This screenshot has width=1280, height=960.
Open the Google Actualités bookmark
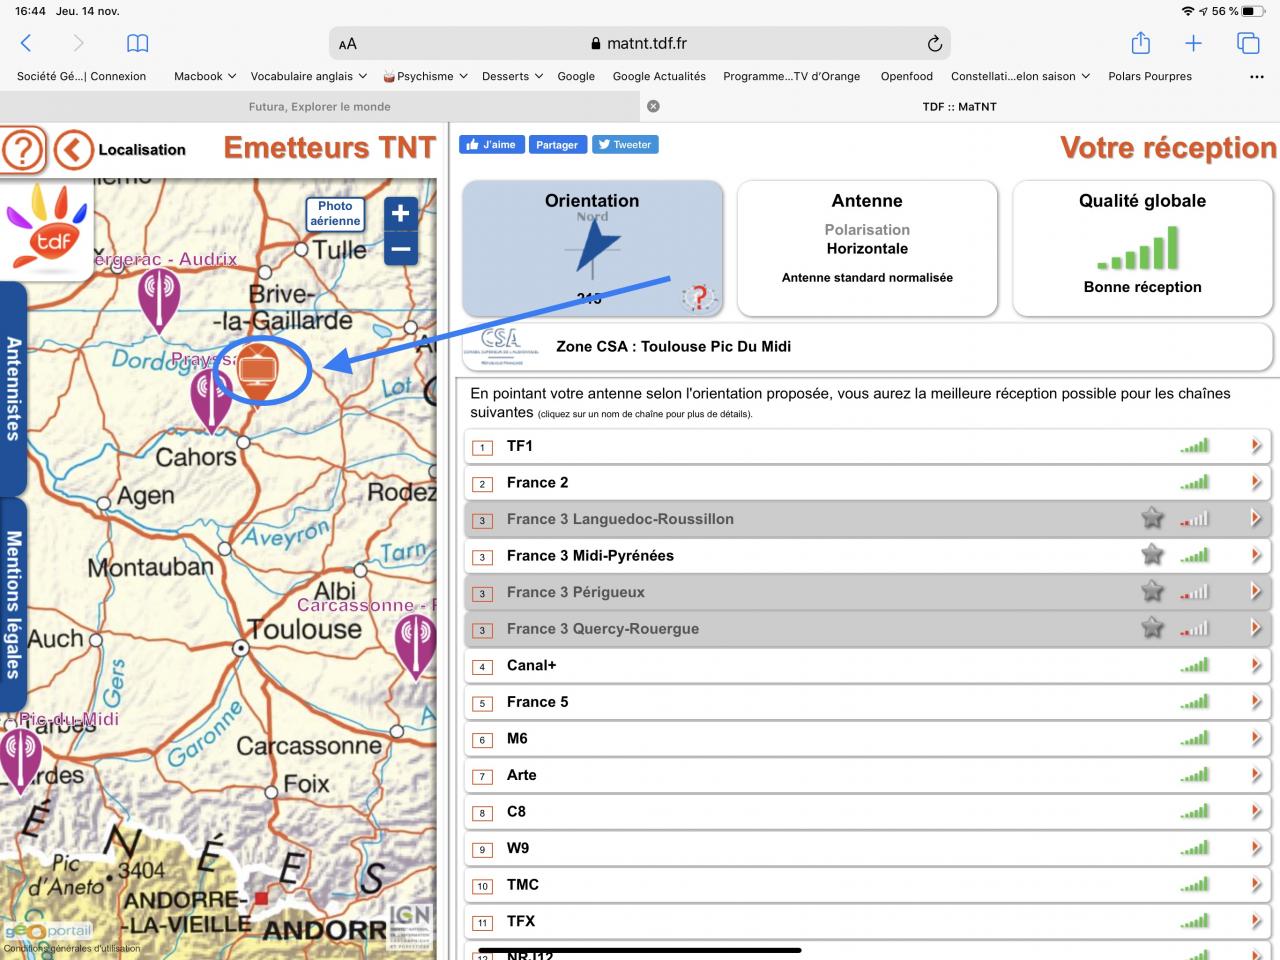tap(659, 76)
